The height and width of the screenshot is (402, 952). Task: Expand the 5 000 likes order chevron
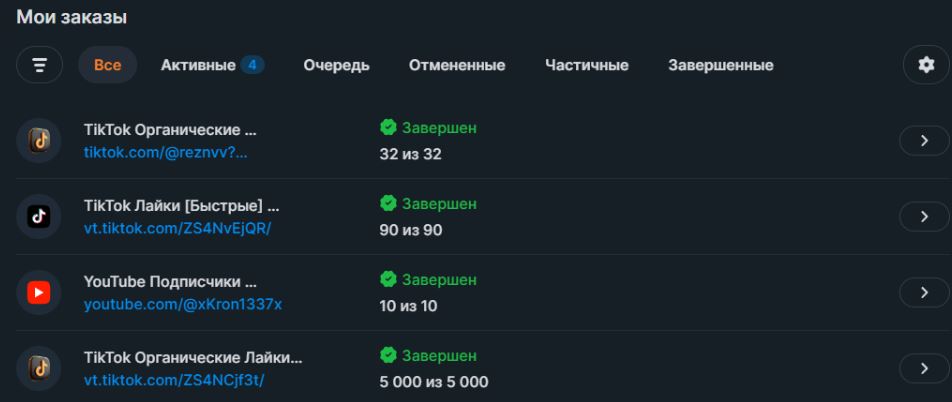[x=924, y=369]
